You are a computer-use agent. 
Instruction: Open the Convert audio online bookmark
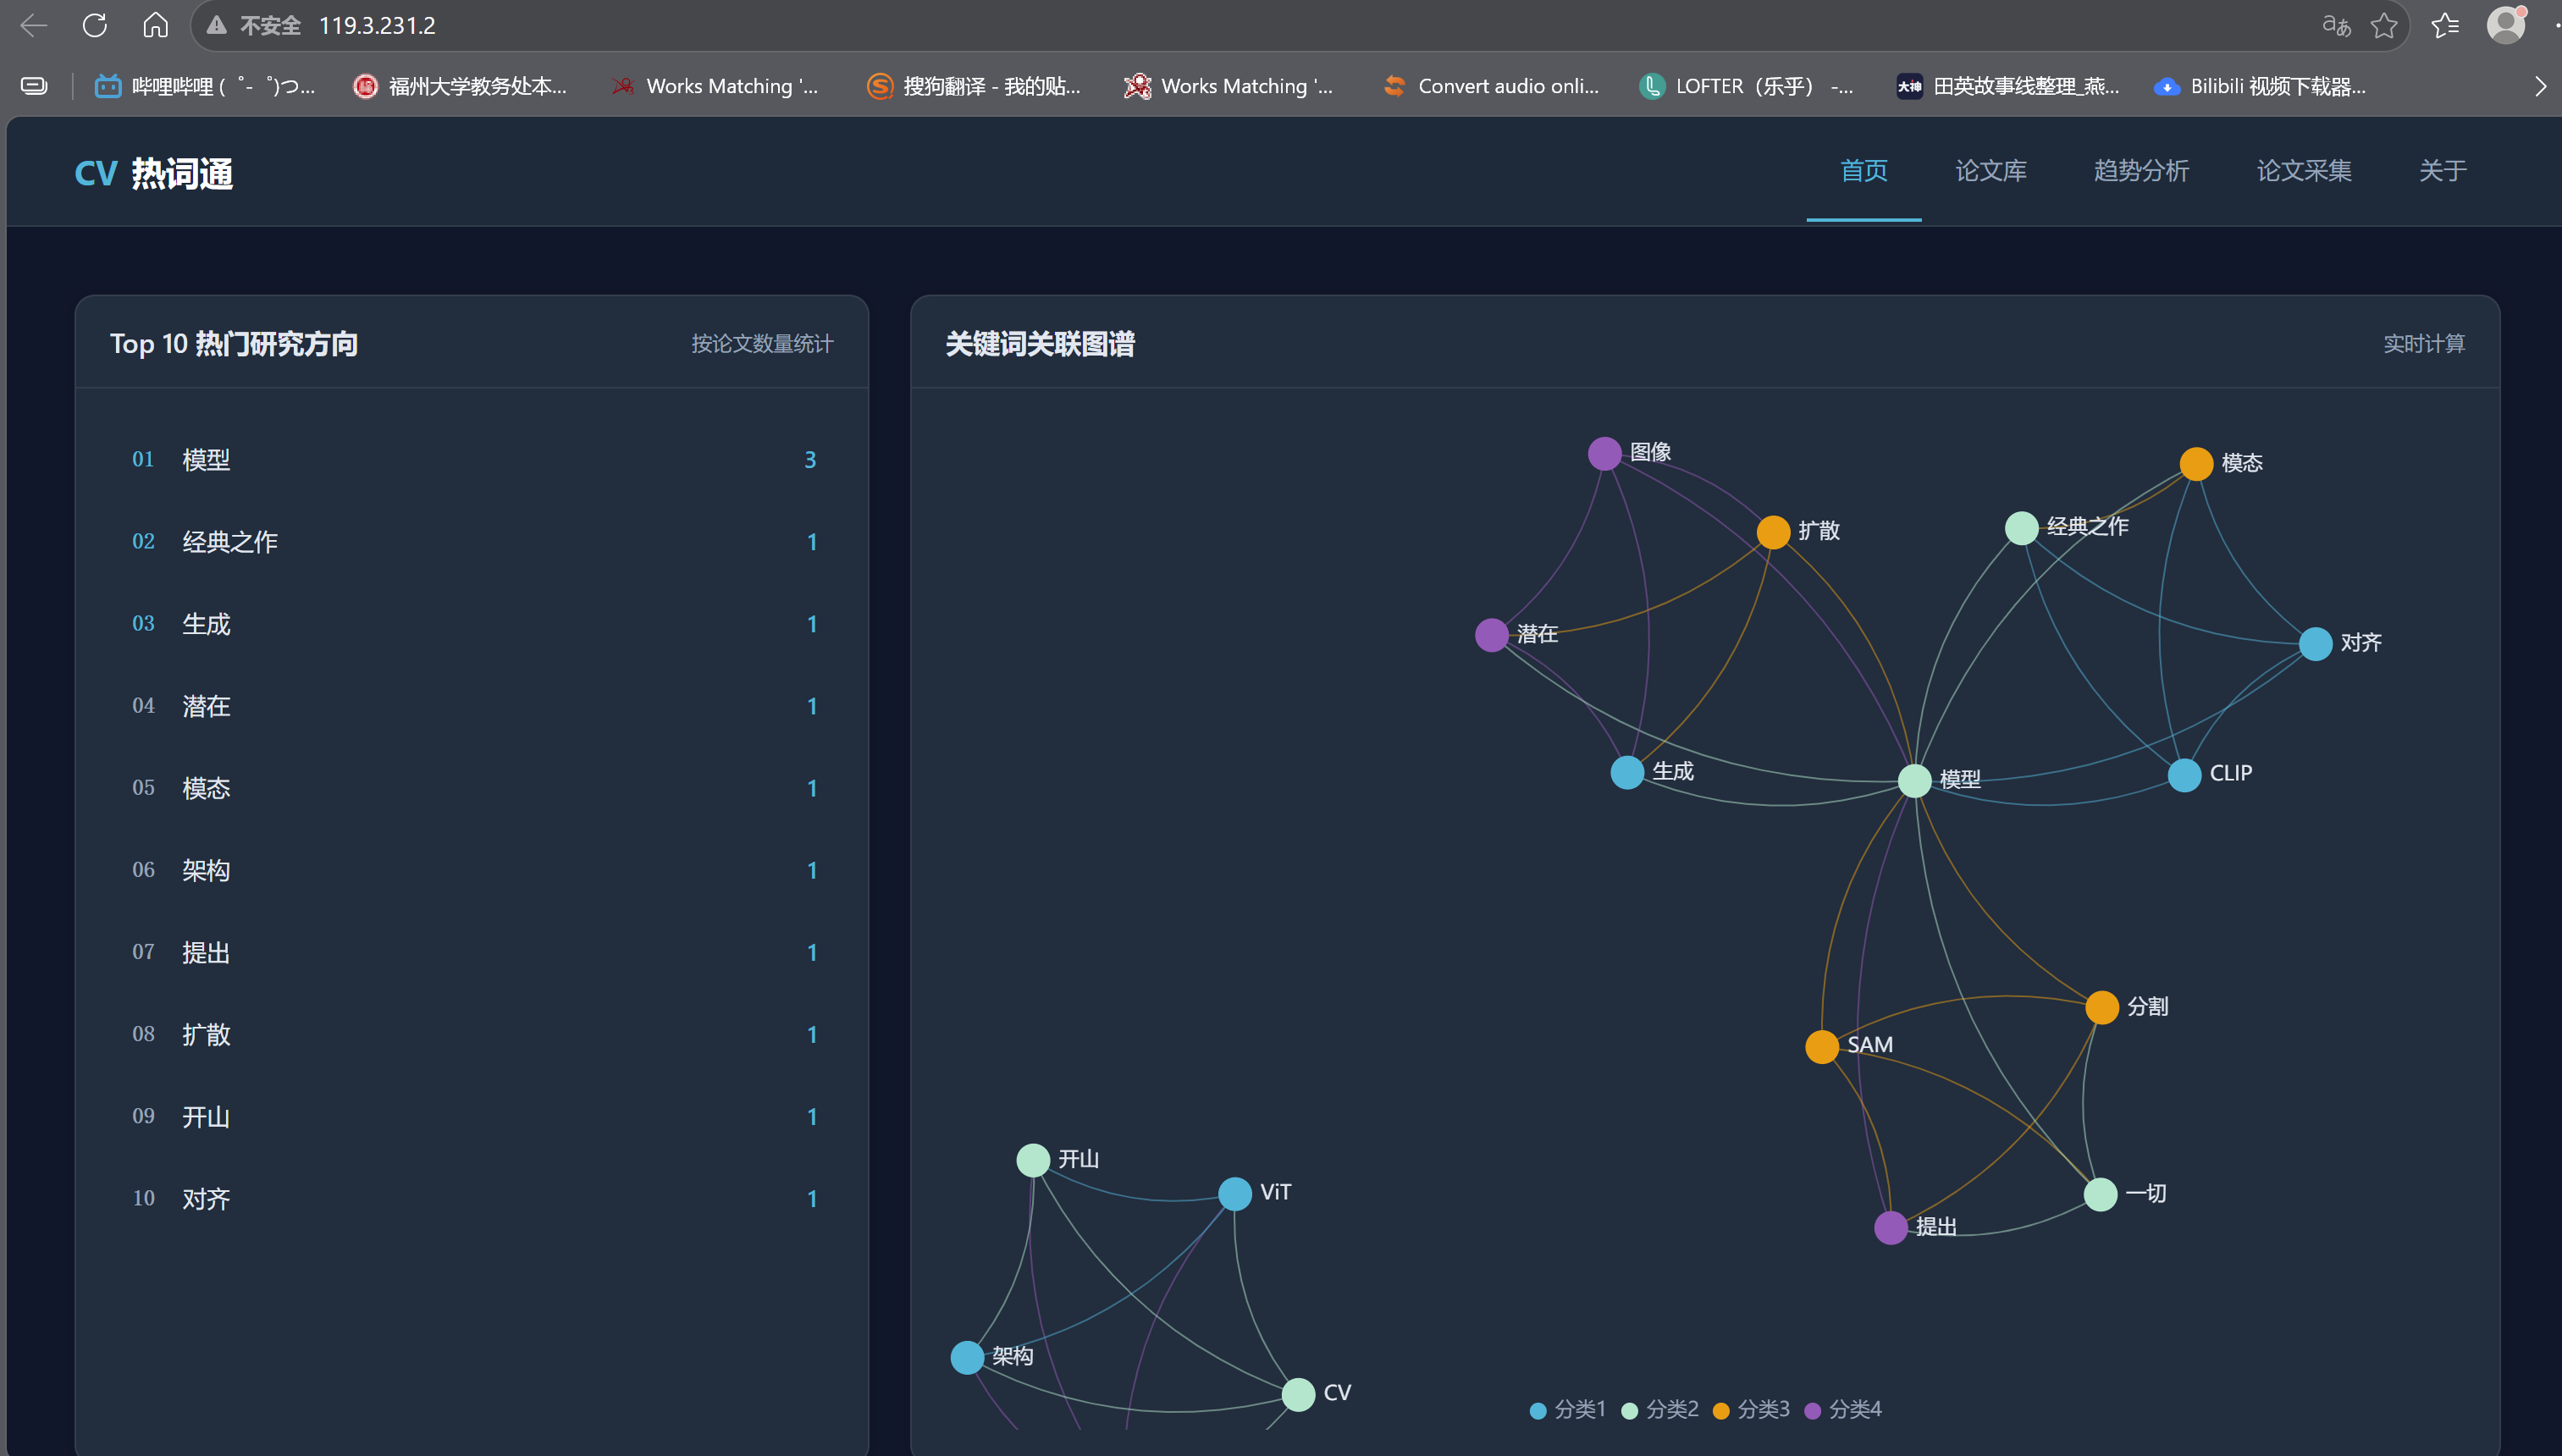point(1490,86)
